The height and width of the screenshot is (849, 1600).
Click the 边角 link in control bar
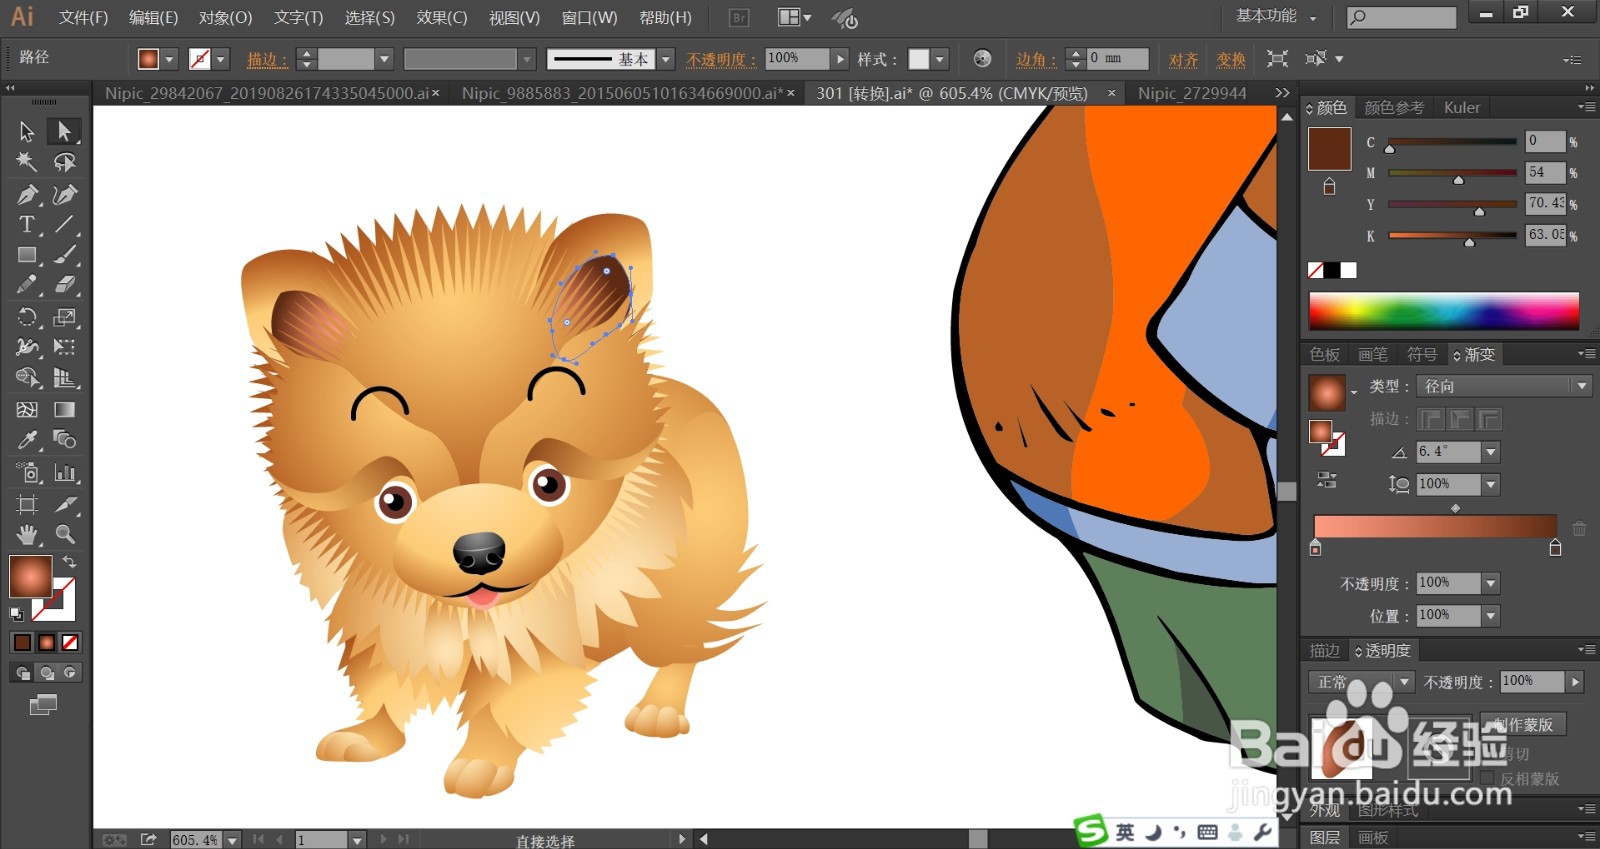[1036, 59]
